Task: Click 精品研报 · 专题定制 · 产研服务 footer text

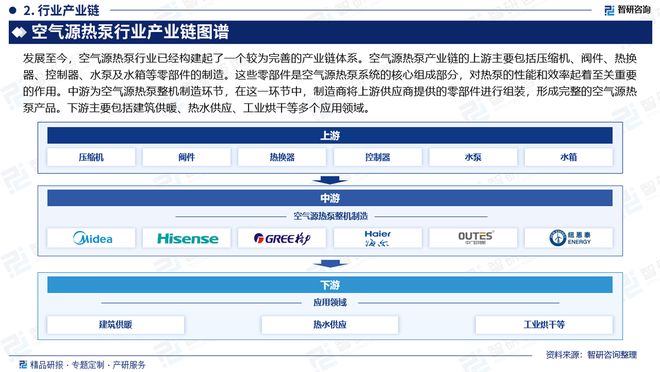Action: tap(88, 365)
